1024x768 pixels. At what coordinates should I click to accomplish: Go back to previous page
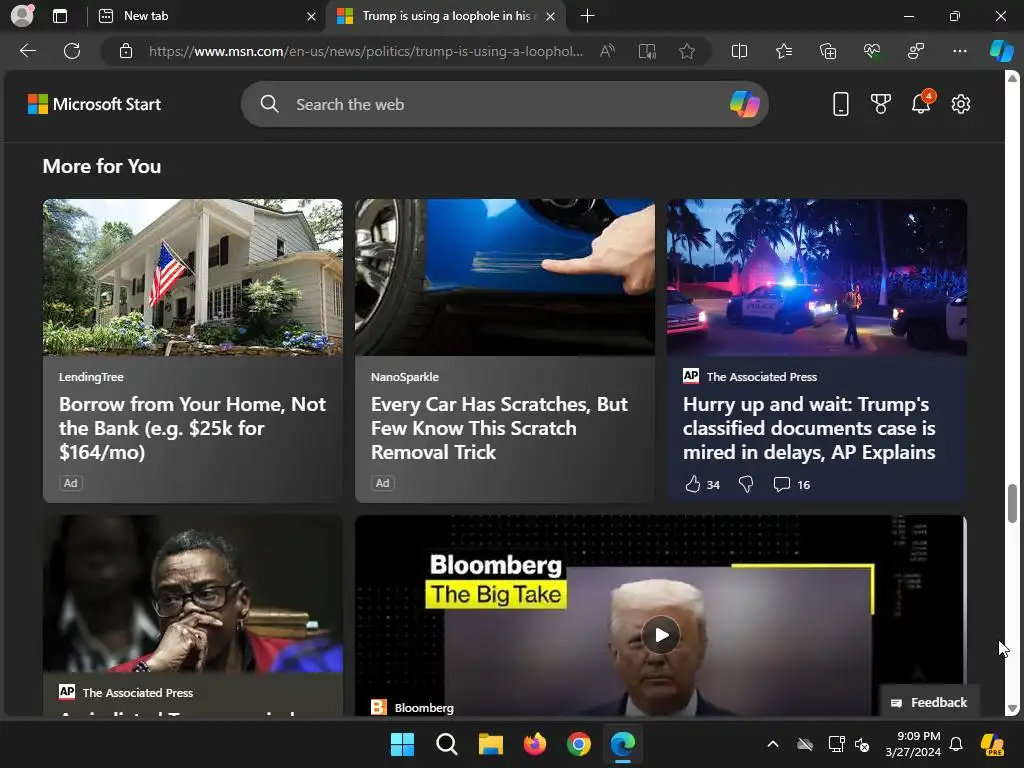[27, 51]
